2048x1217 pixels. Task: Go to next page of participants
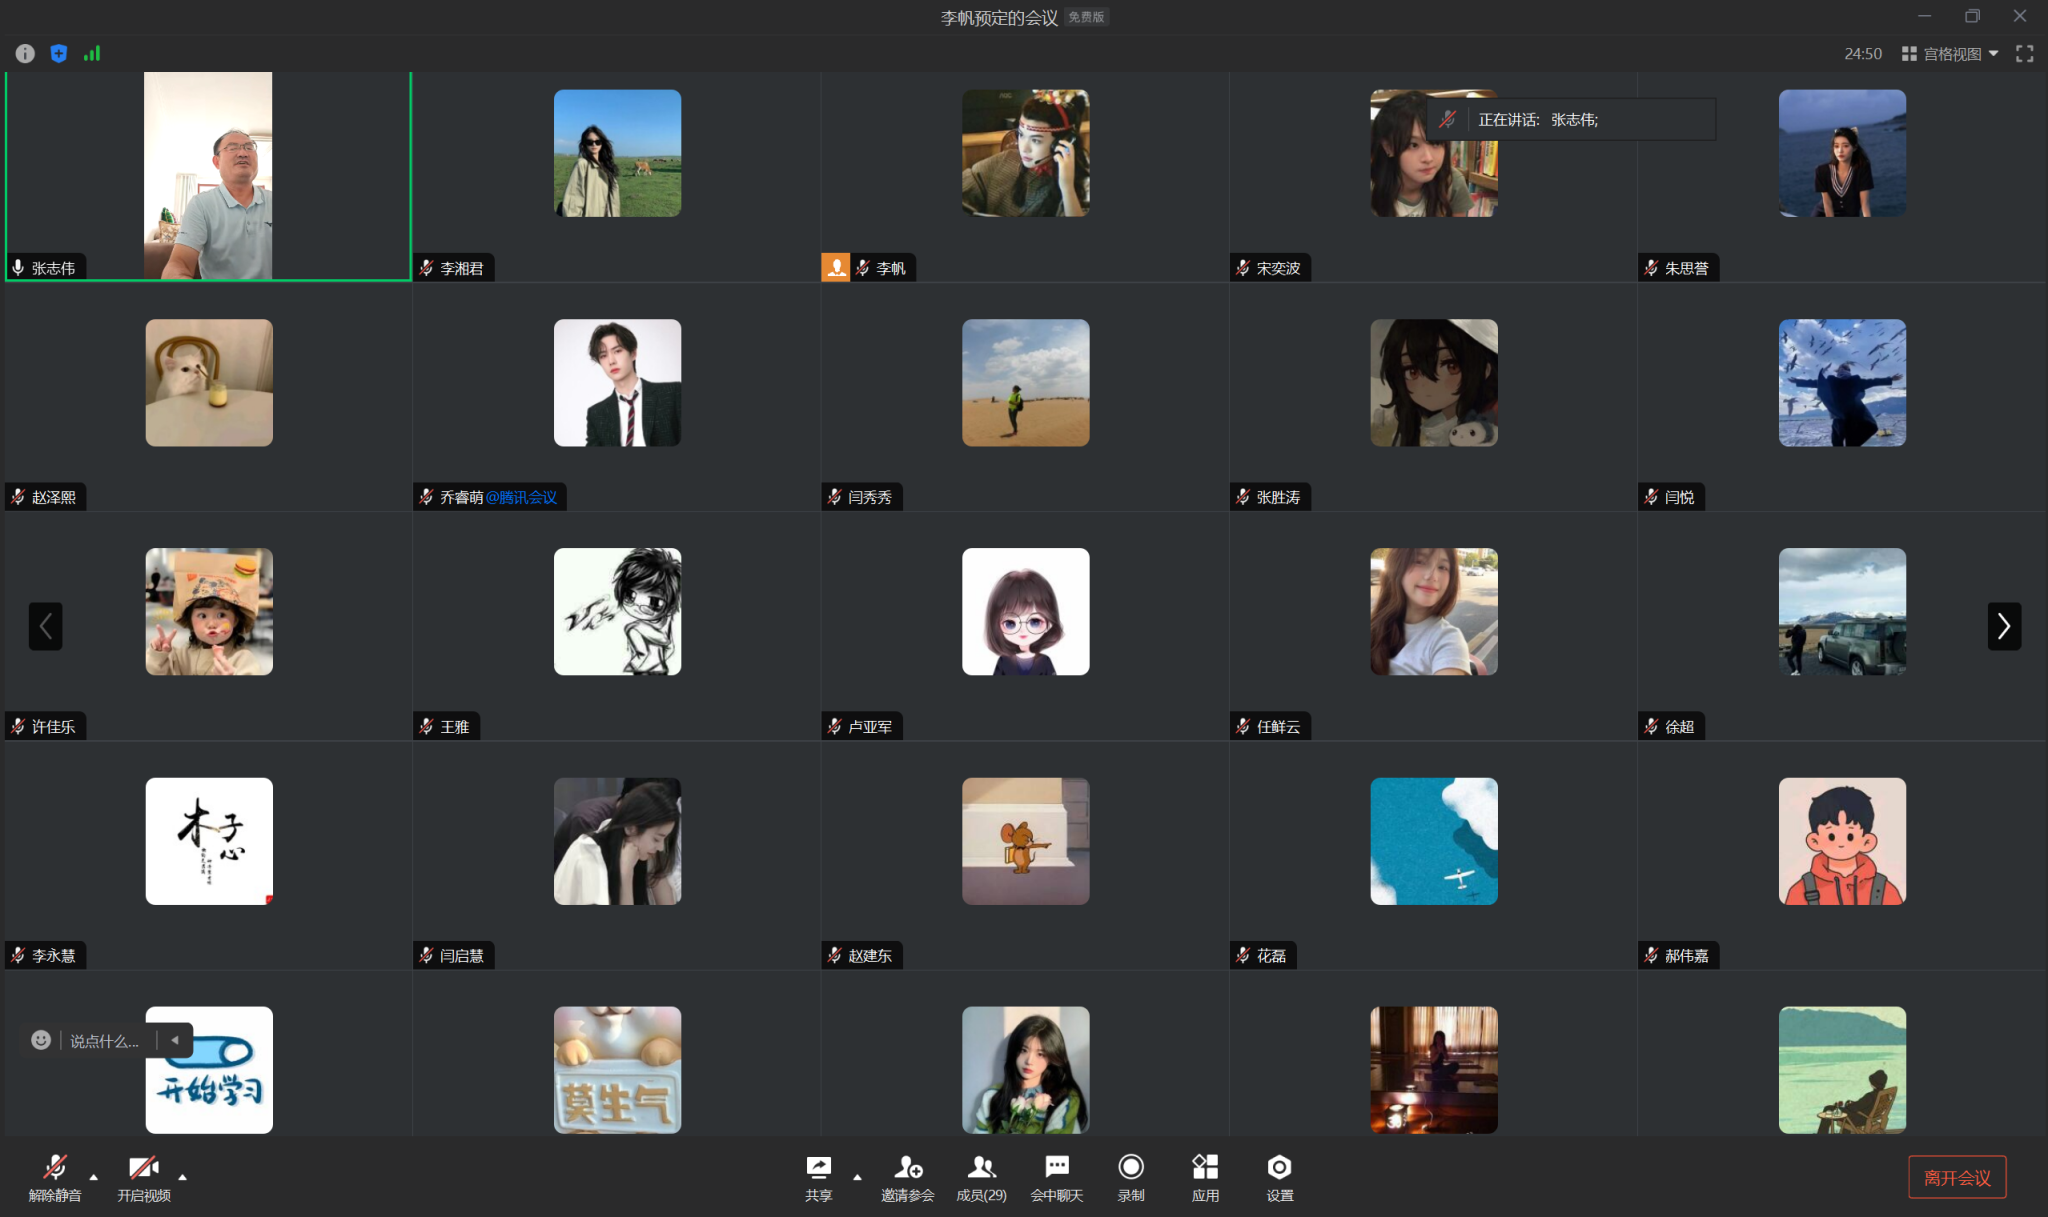click(x=2004, y=626)
